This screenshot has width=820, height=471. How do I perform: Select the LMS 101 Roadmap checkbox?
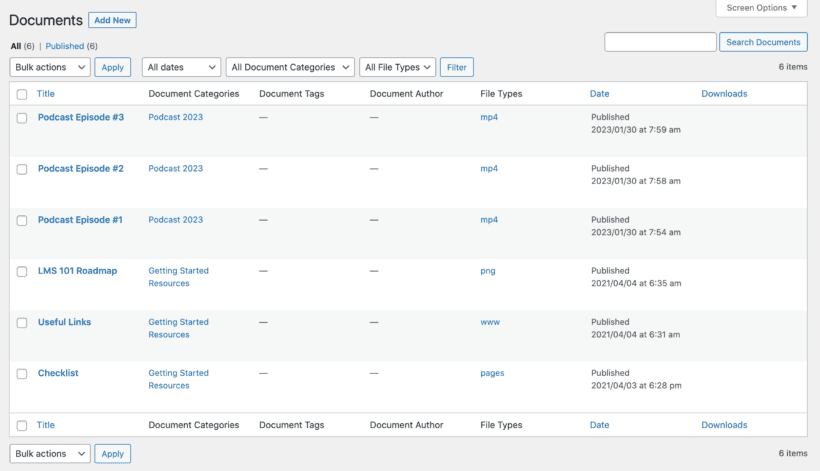22,271
